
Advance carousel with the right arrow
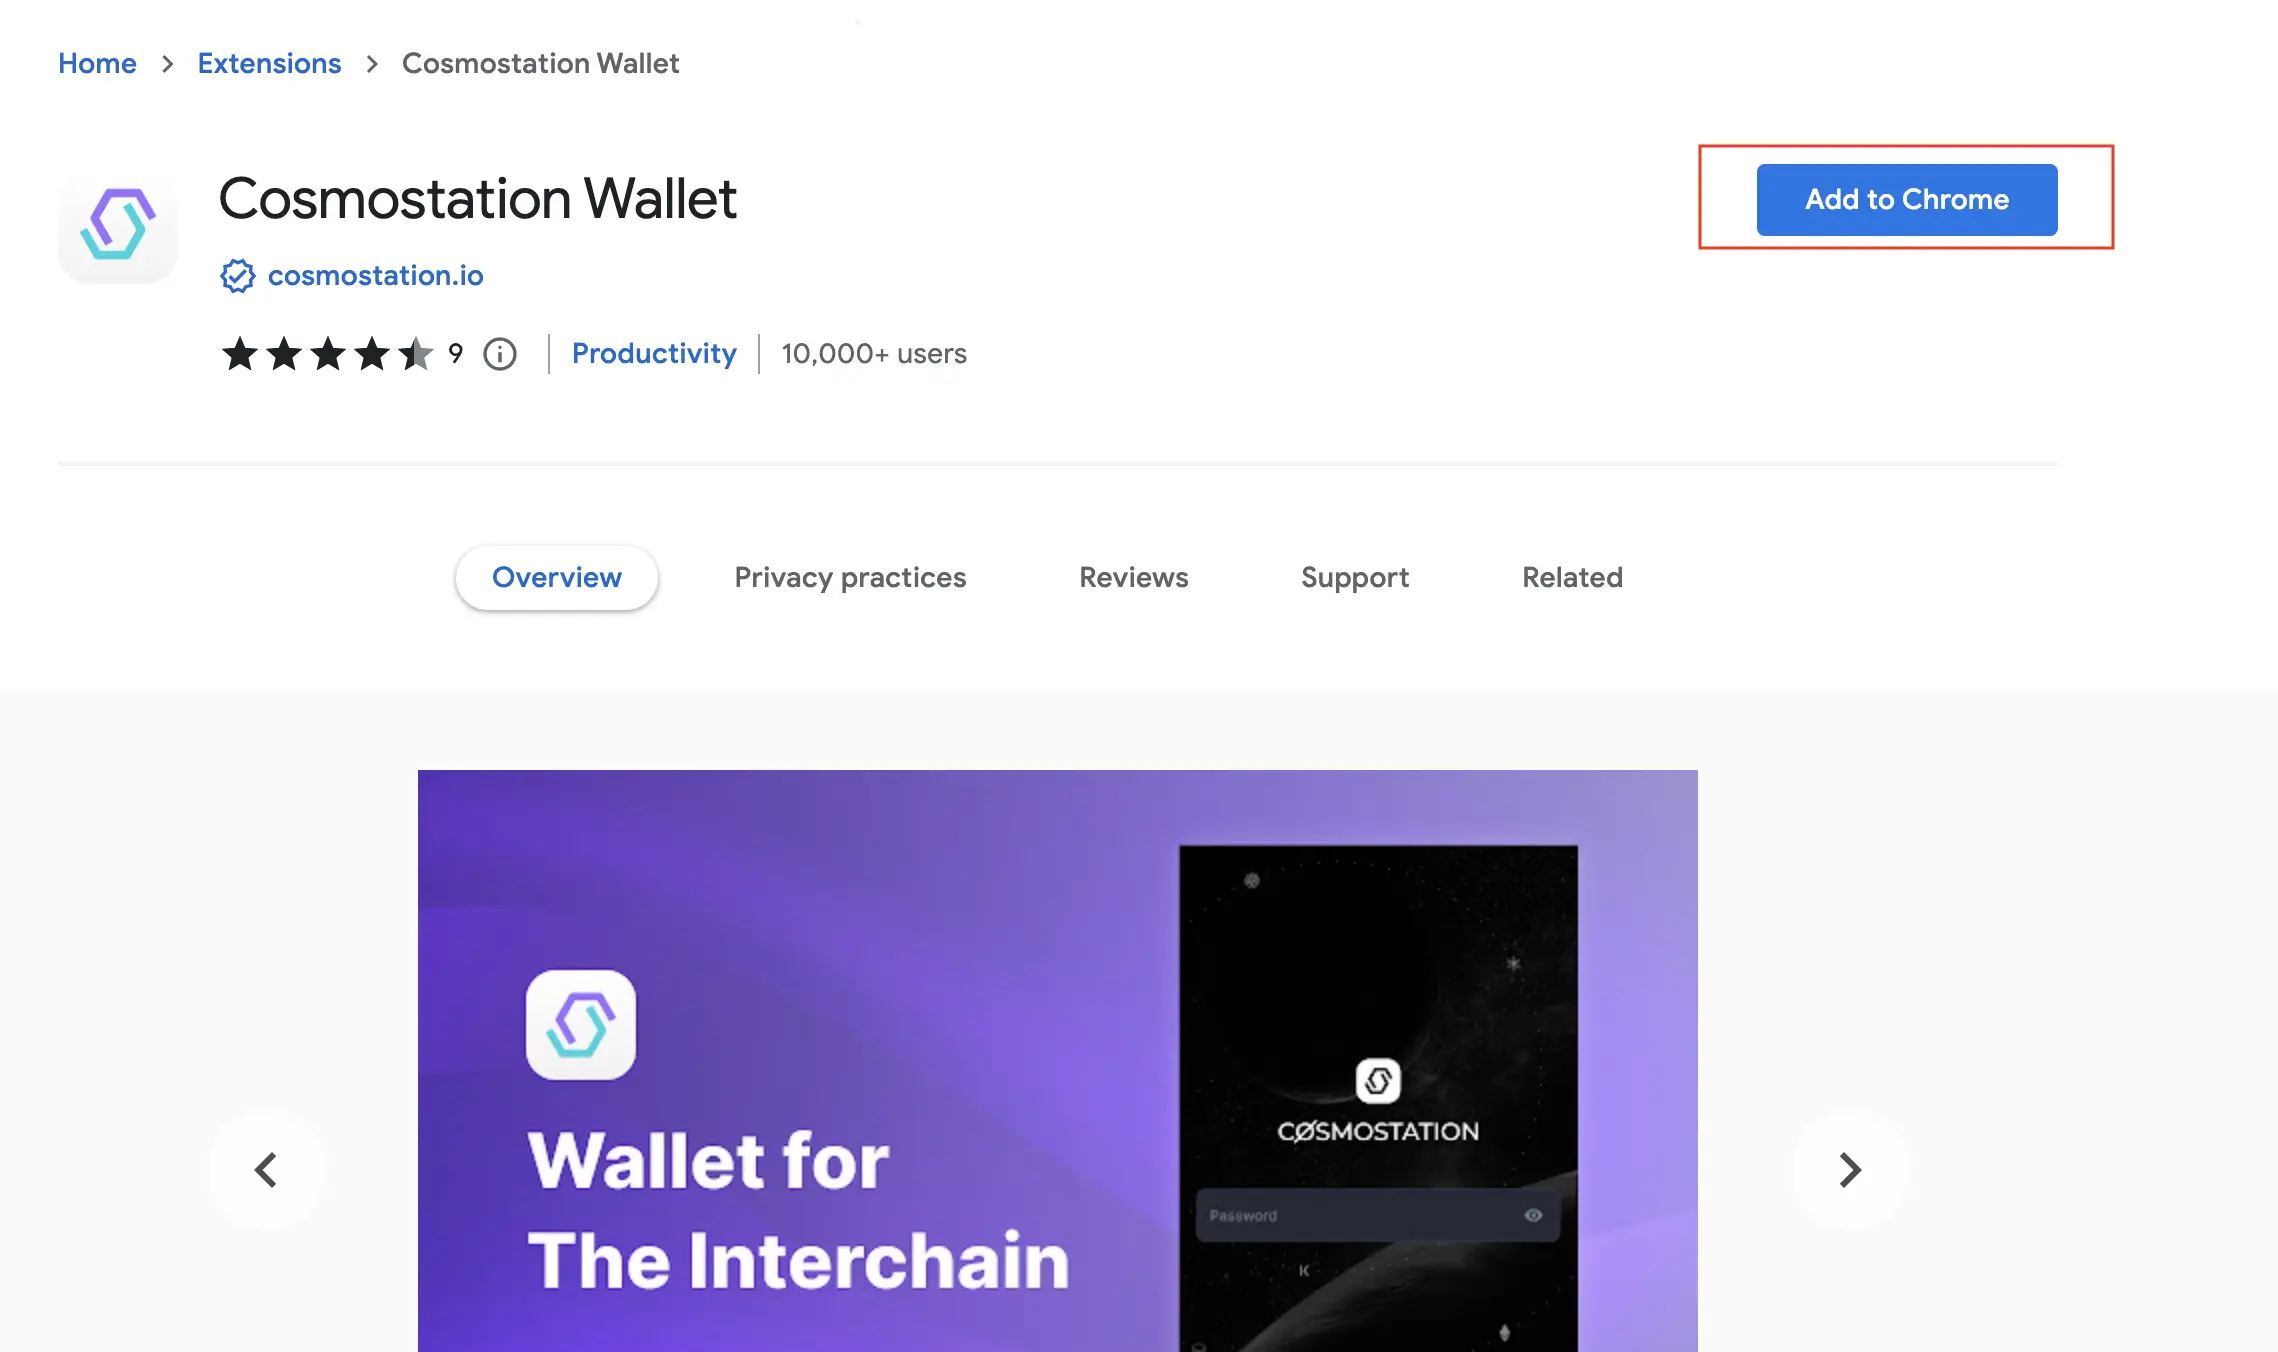coord(1849,1169)
